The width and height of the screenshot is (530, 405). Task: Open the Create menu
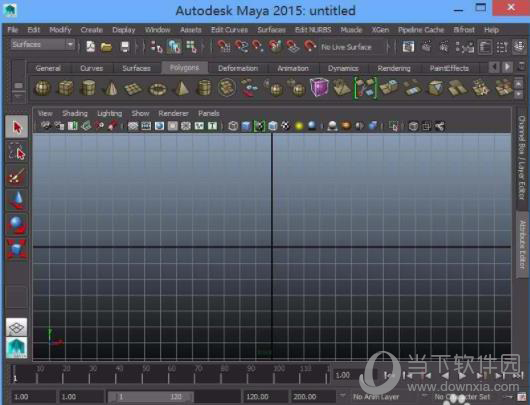point(91,30)
